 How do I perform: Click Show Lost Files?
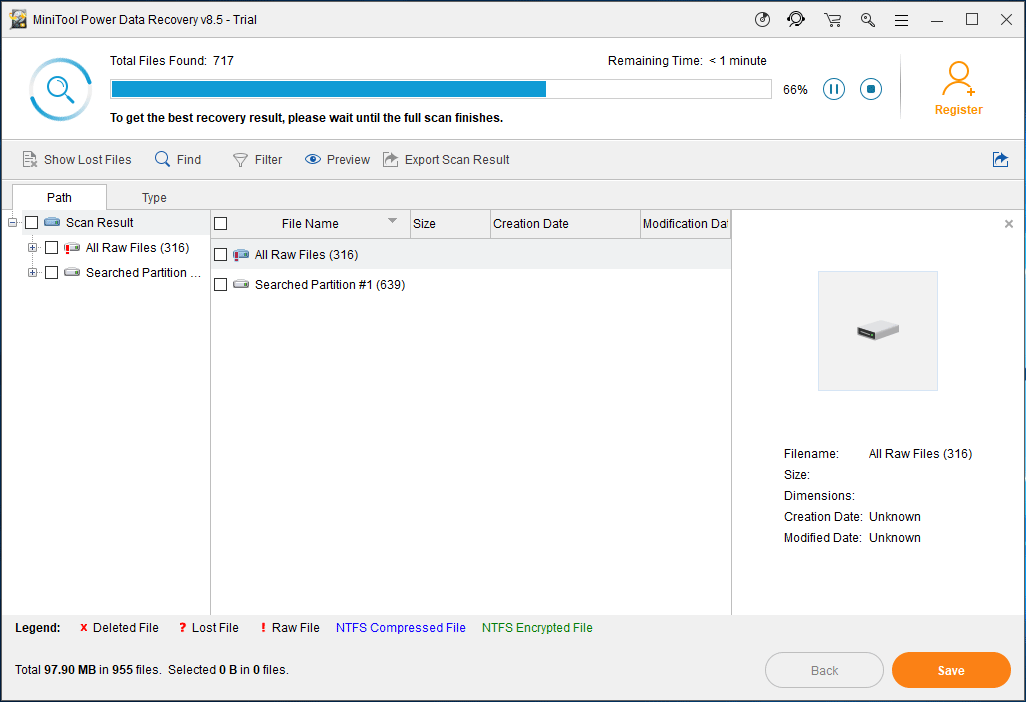pos(77,160)
